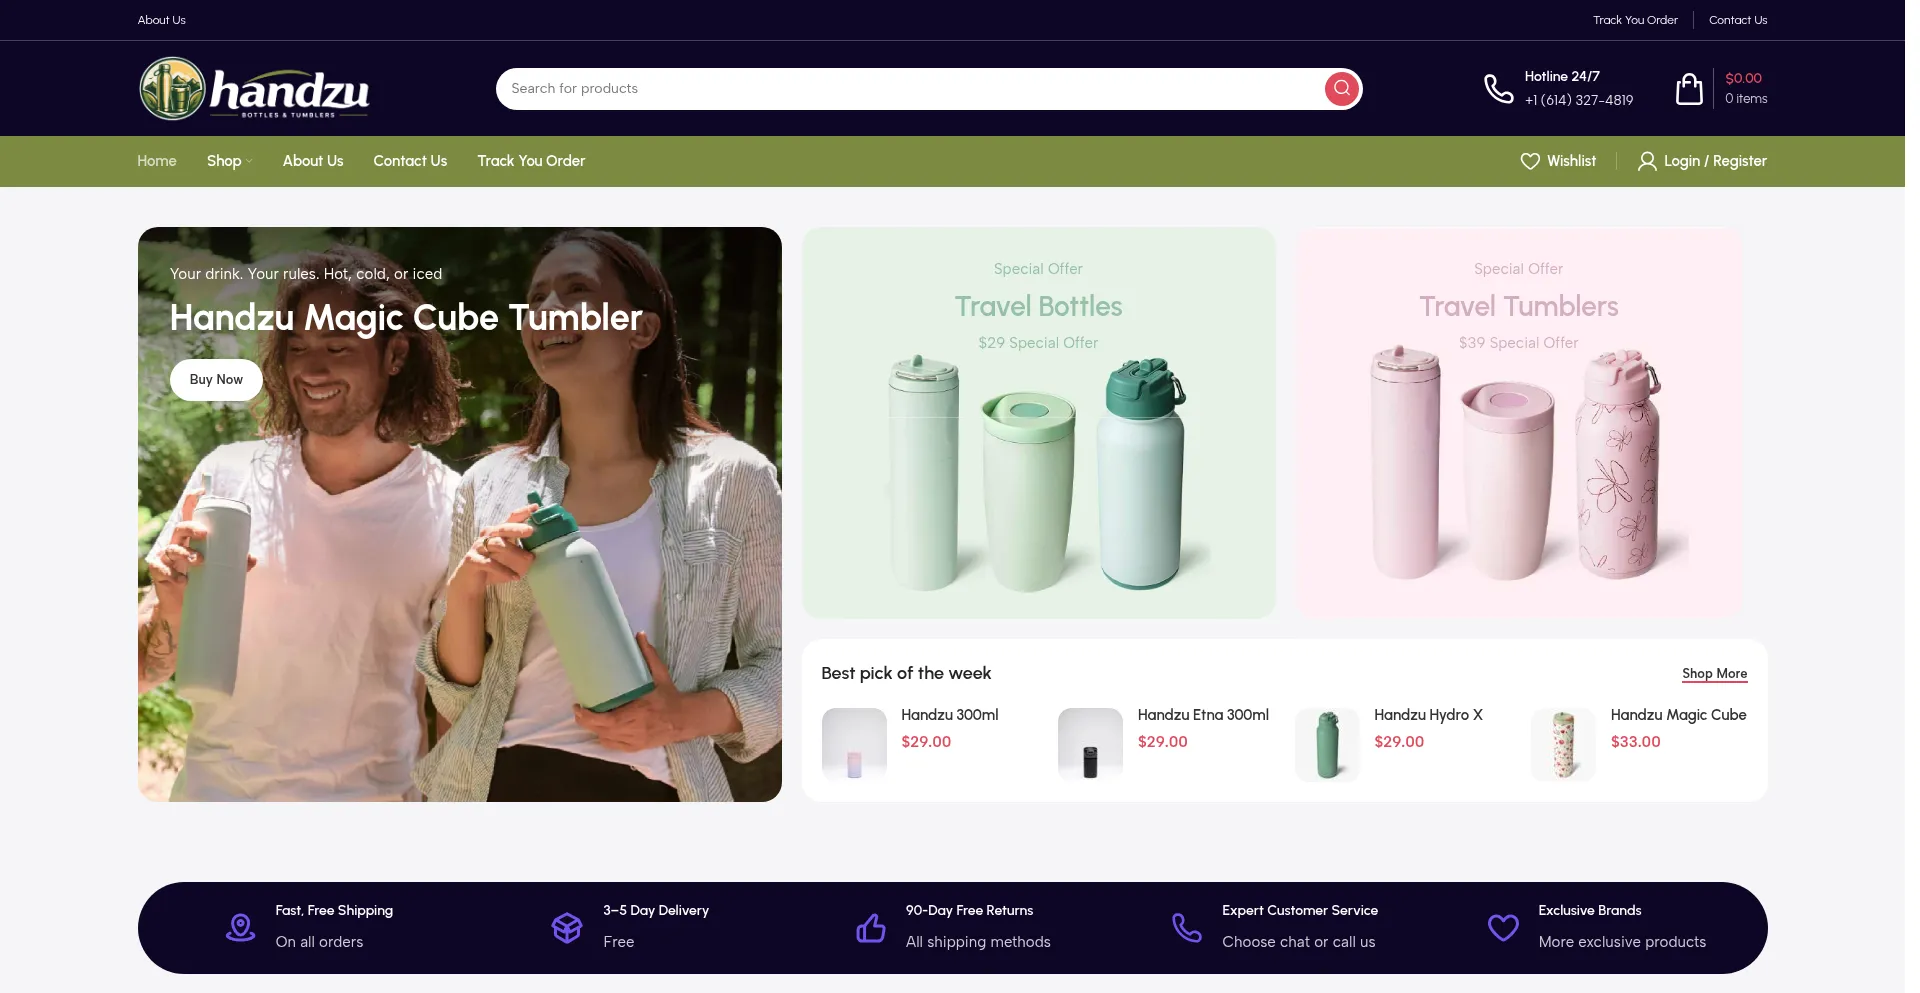Click the Expert Customer Service text
This screenshot has height=993, width=1920.
pyautogui.click(x=1299, y=911)
